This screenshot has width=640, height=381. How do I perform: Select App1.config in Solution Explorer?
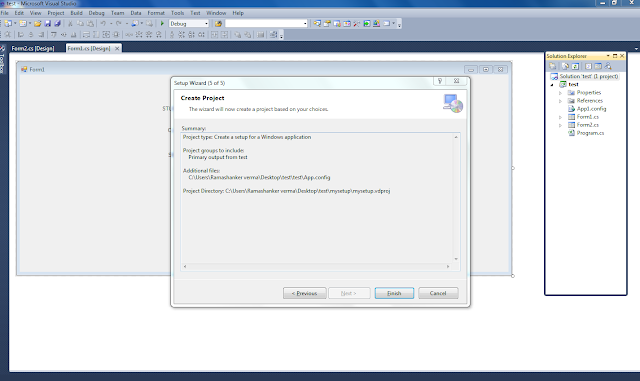click(591, 109)
